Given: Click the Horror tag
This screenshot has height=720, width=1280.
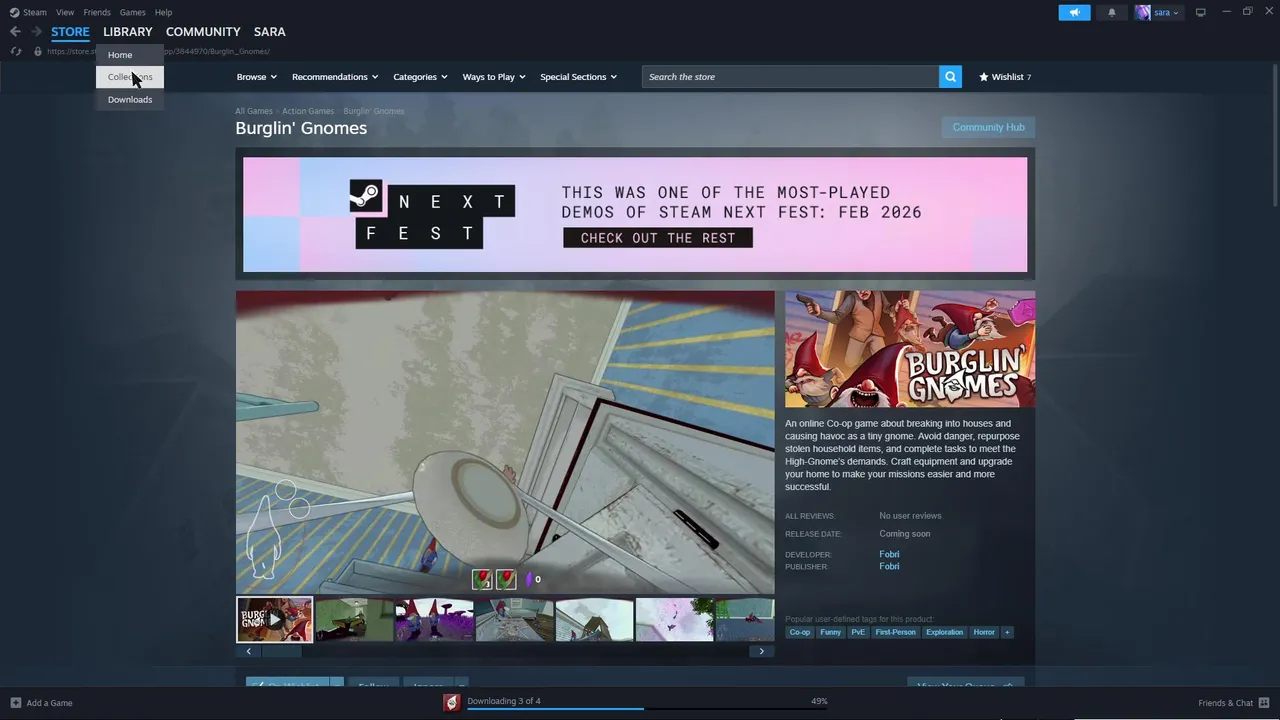Looking at the screenshot, I should 984,632.
